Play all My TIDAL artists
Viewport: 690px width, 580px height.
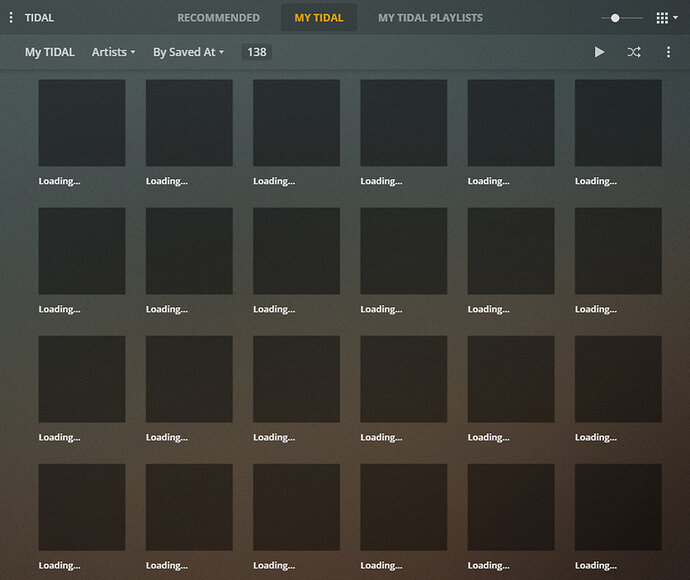click(x=599, y=52)
